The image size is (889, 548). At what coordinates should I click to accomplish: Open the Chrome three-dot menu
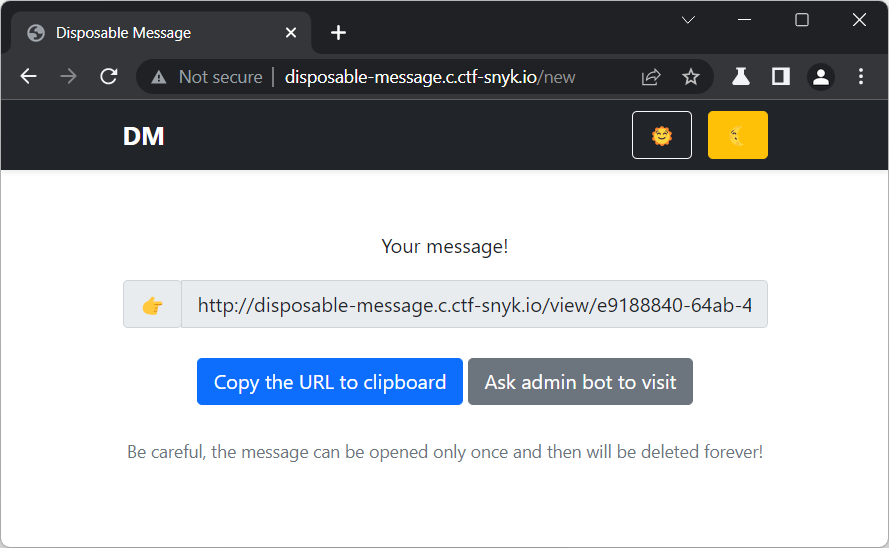click(861, 77)
